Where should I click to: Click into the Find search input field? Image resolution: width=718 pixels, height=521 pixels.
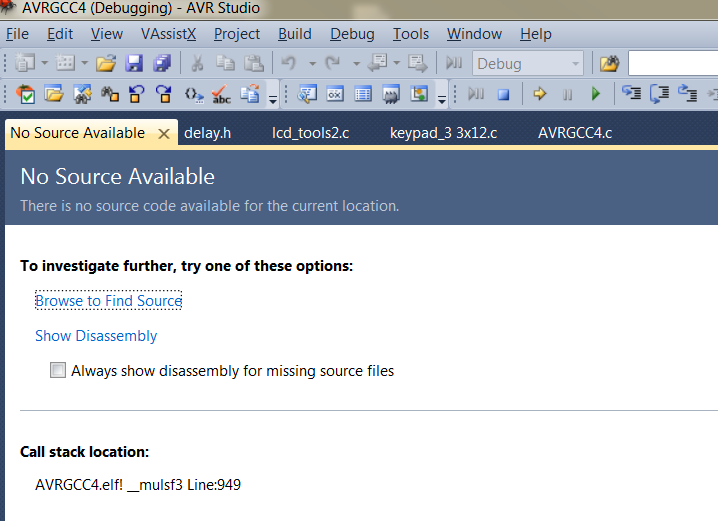(673, 63)
